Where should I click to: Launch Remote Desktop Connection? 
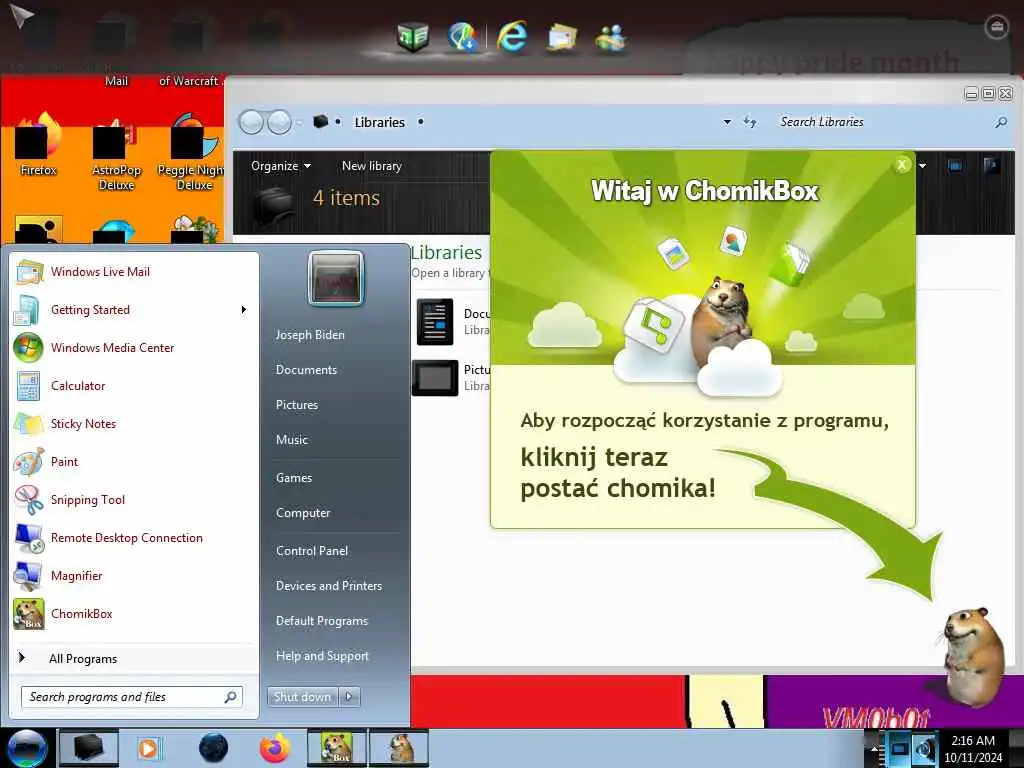(x=134, y=537)
